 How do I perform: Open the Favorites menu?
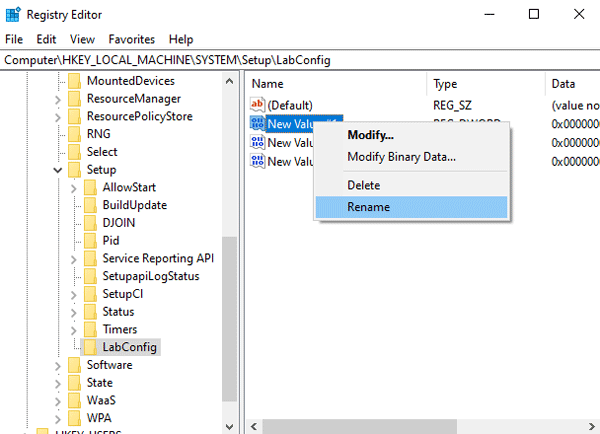(x=132, y=39)
